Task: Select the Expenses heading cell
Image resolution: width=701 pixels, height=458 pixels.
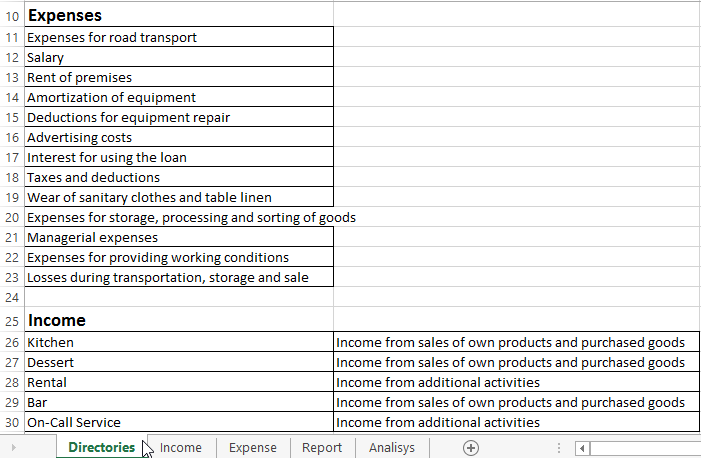Action: pyautogui.click(x=179, y=15)
